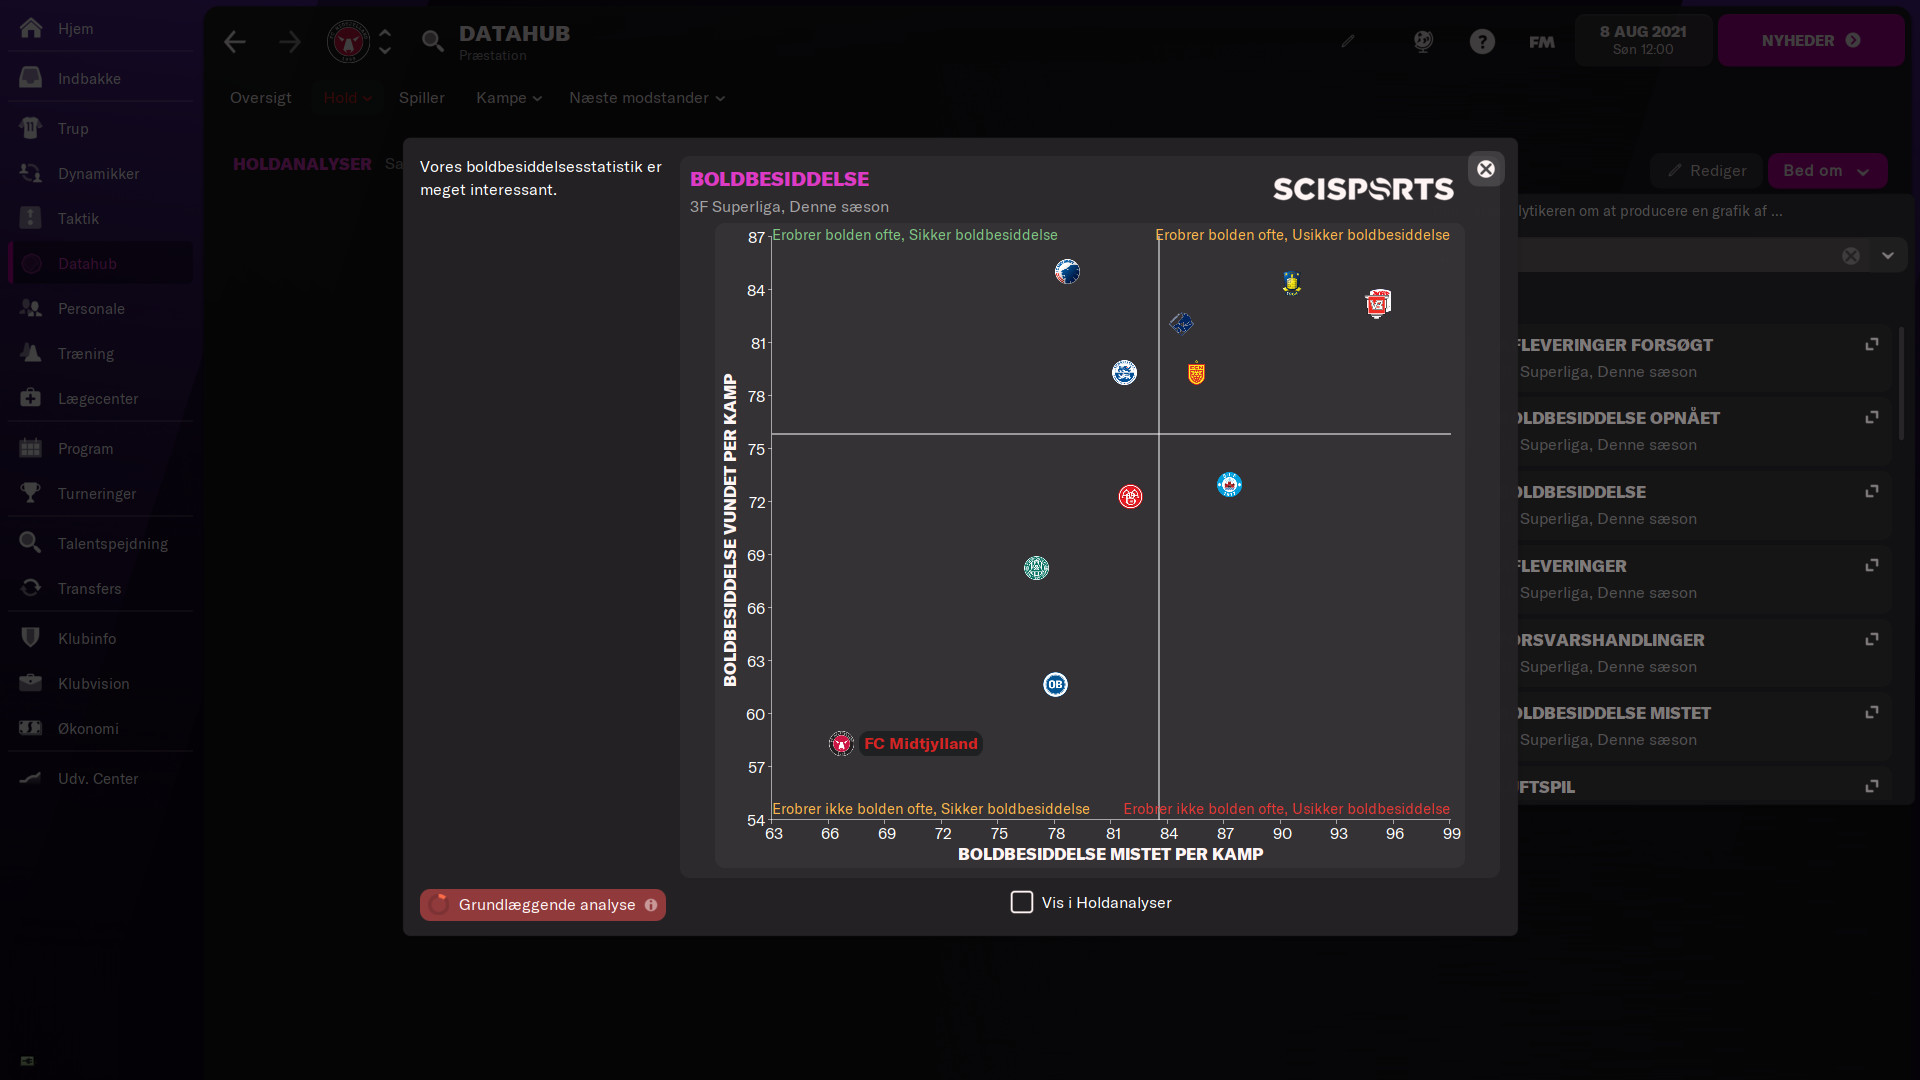Click the OB club badge on the chart
The image size is (1920, 1080).
(1055, 685)
